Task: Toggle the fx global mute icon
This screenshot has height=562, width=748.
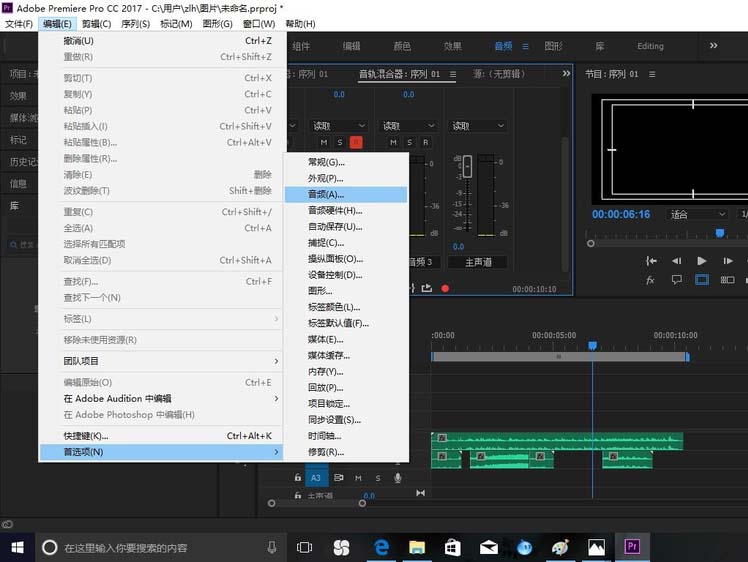Action: pyautogui.click(x=650, y=280)
